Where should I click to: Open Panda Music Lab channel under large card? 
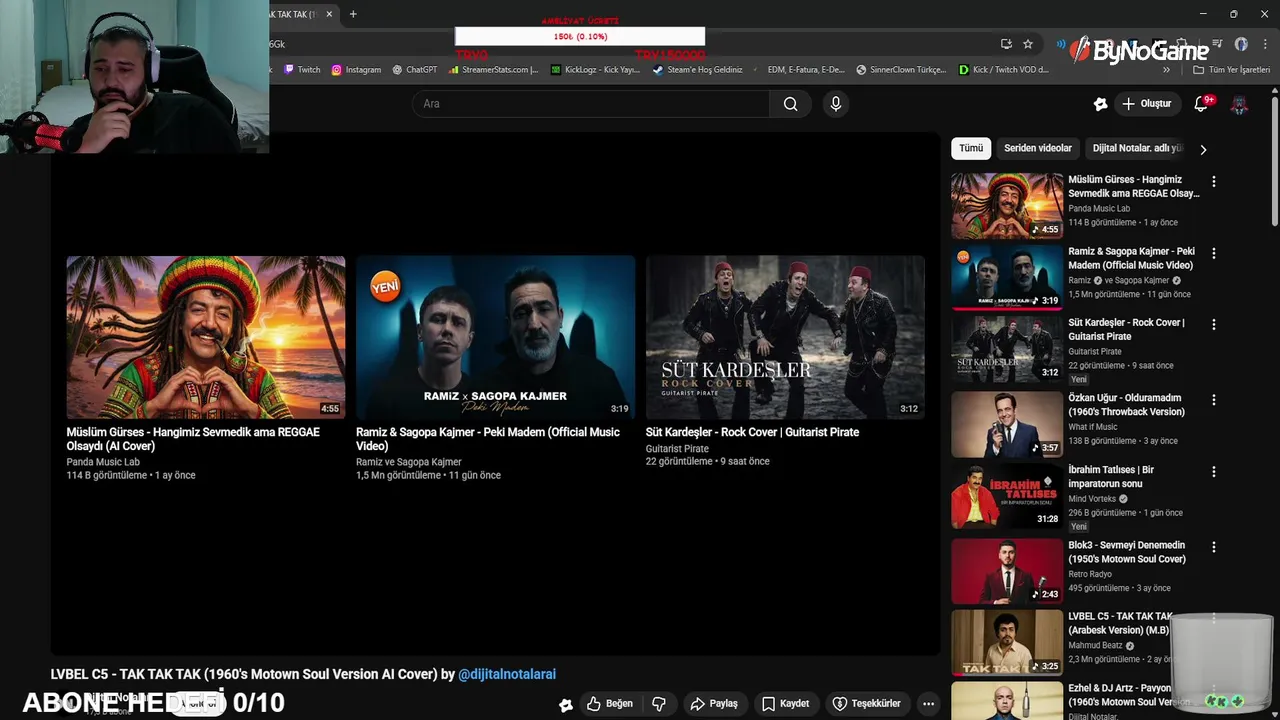[103, 462]
